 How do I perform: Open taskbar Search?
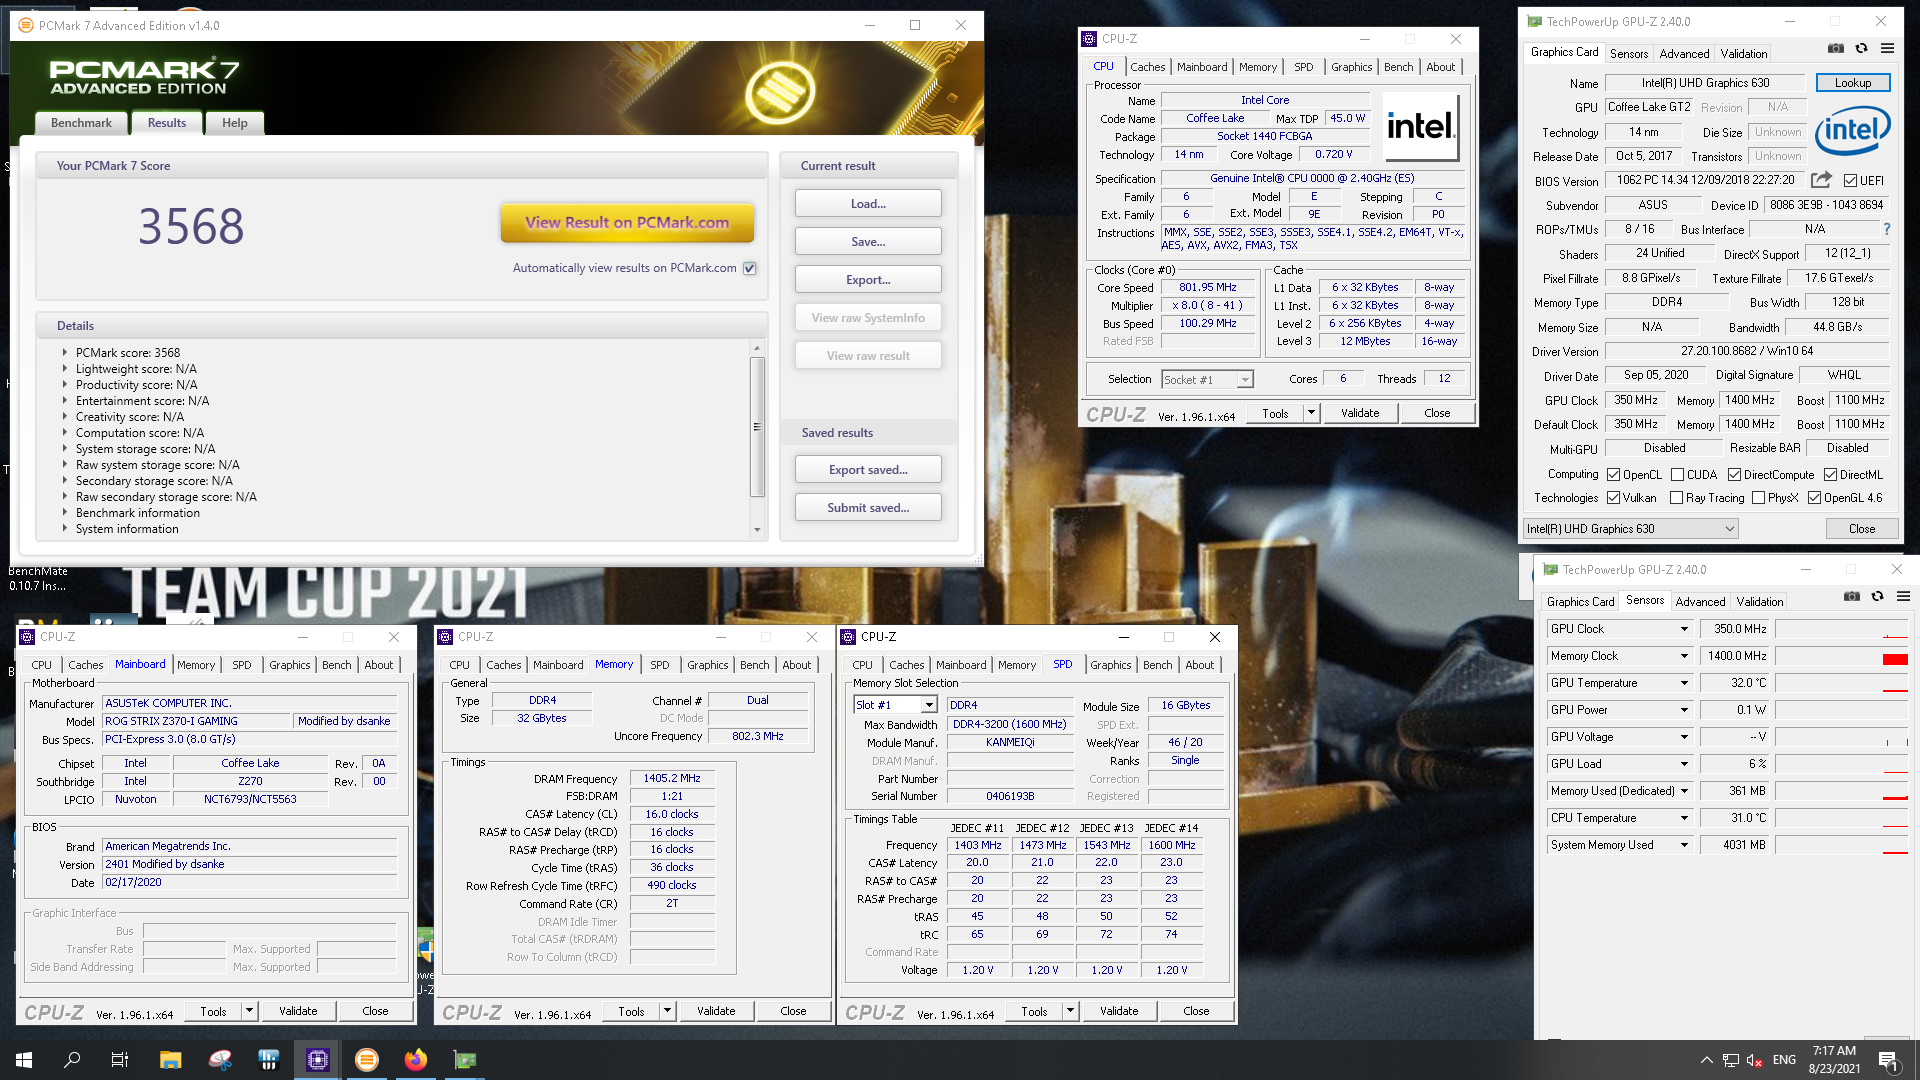[x=72, y=1060]
